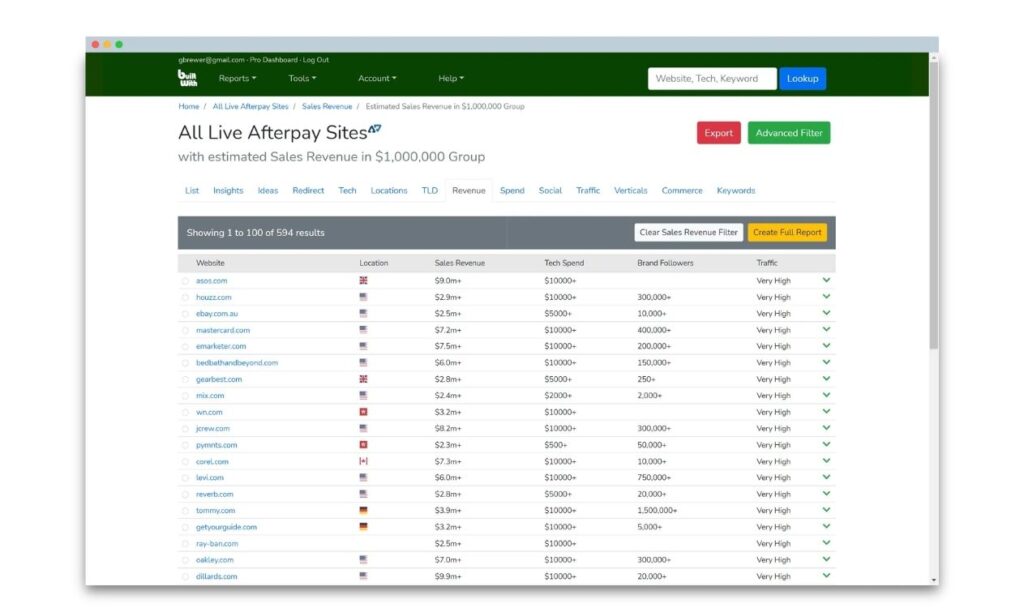
Task: Expand the ray-ban.com row chevron
Action: point(826,543)
